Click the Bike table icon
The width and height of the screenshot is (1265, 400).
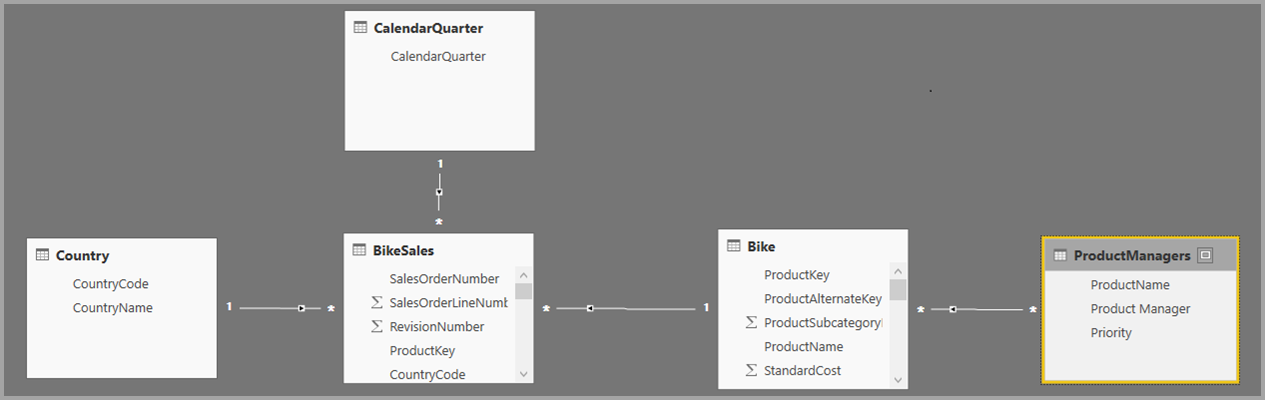pos(734,246)
